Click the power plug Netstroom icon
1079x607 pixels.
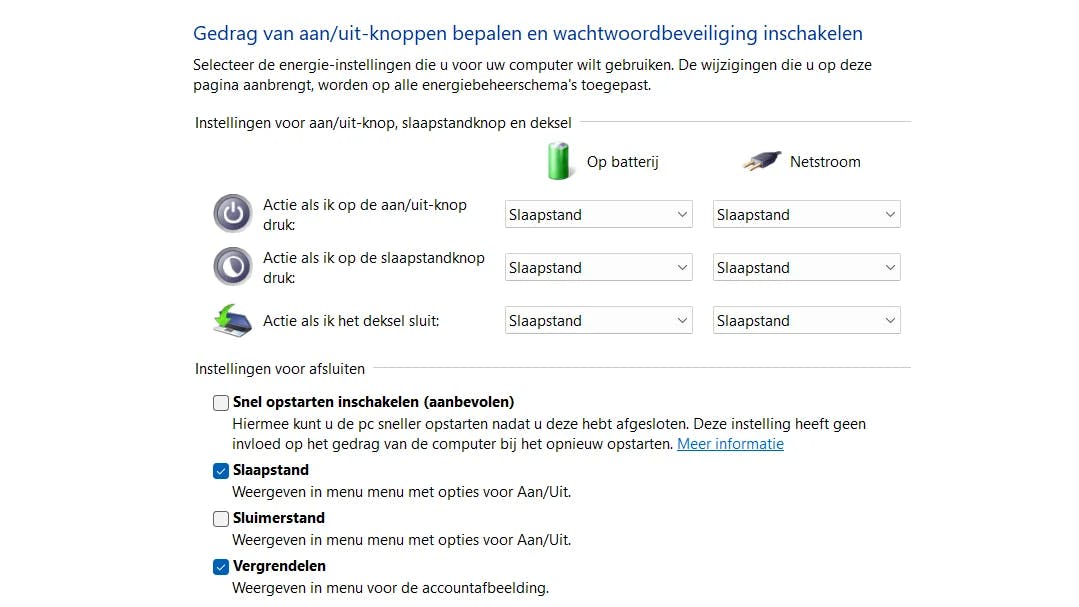761,161
